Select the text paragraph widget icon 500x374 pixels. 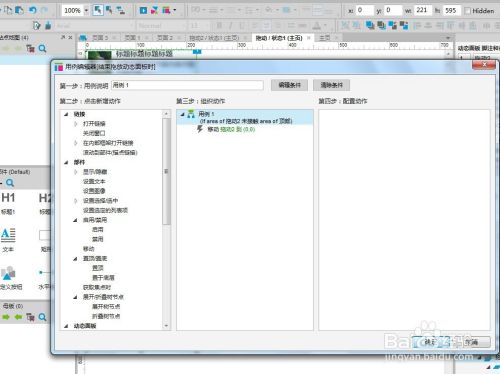(8, 235)
